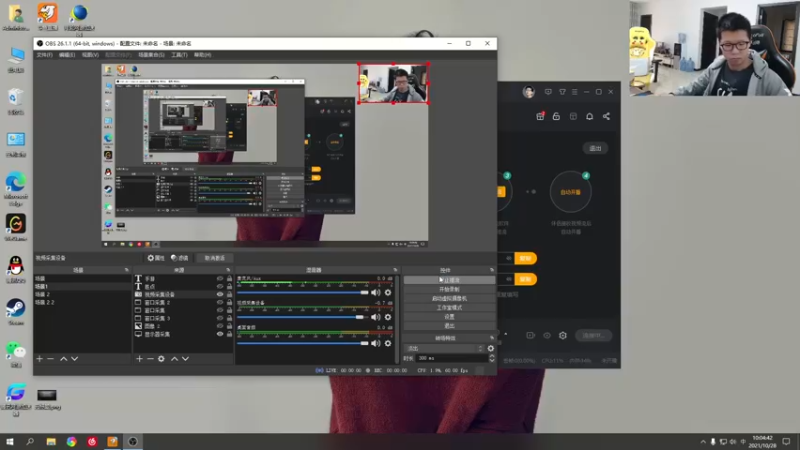Open the message icon in the streaming assistant title bar

[x=548, y=92]
